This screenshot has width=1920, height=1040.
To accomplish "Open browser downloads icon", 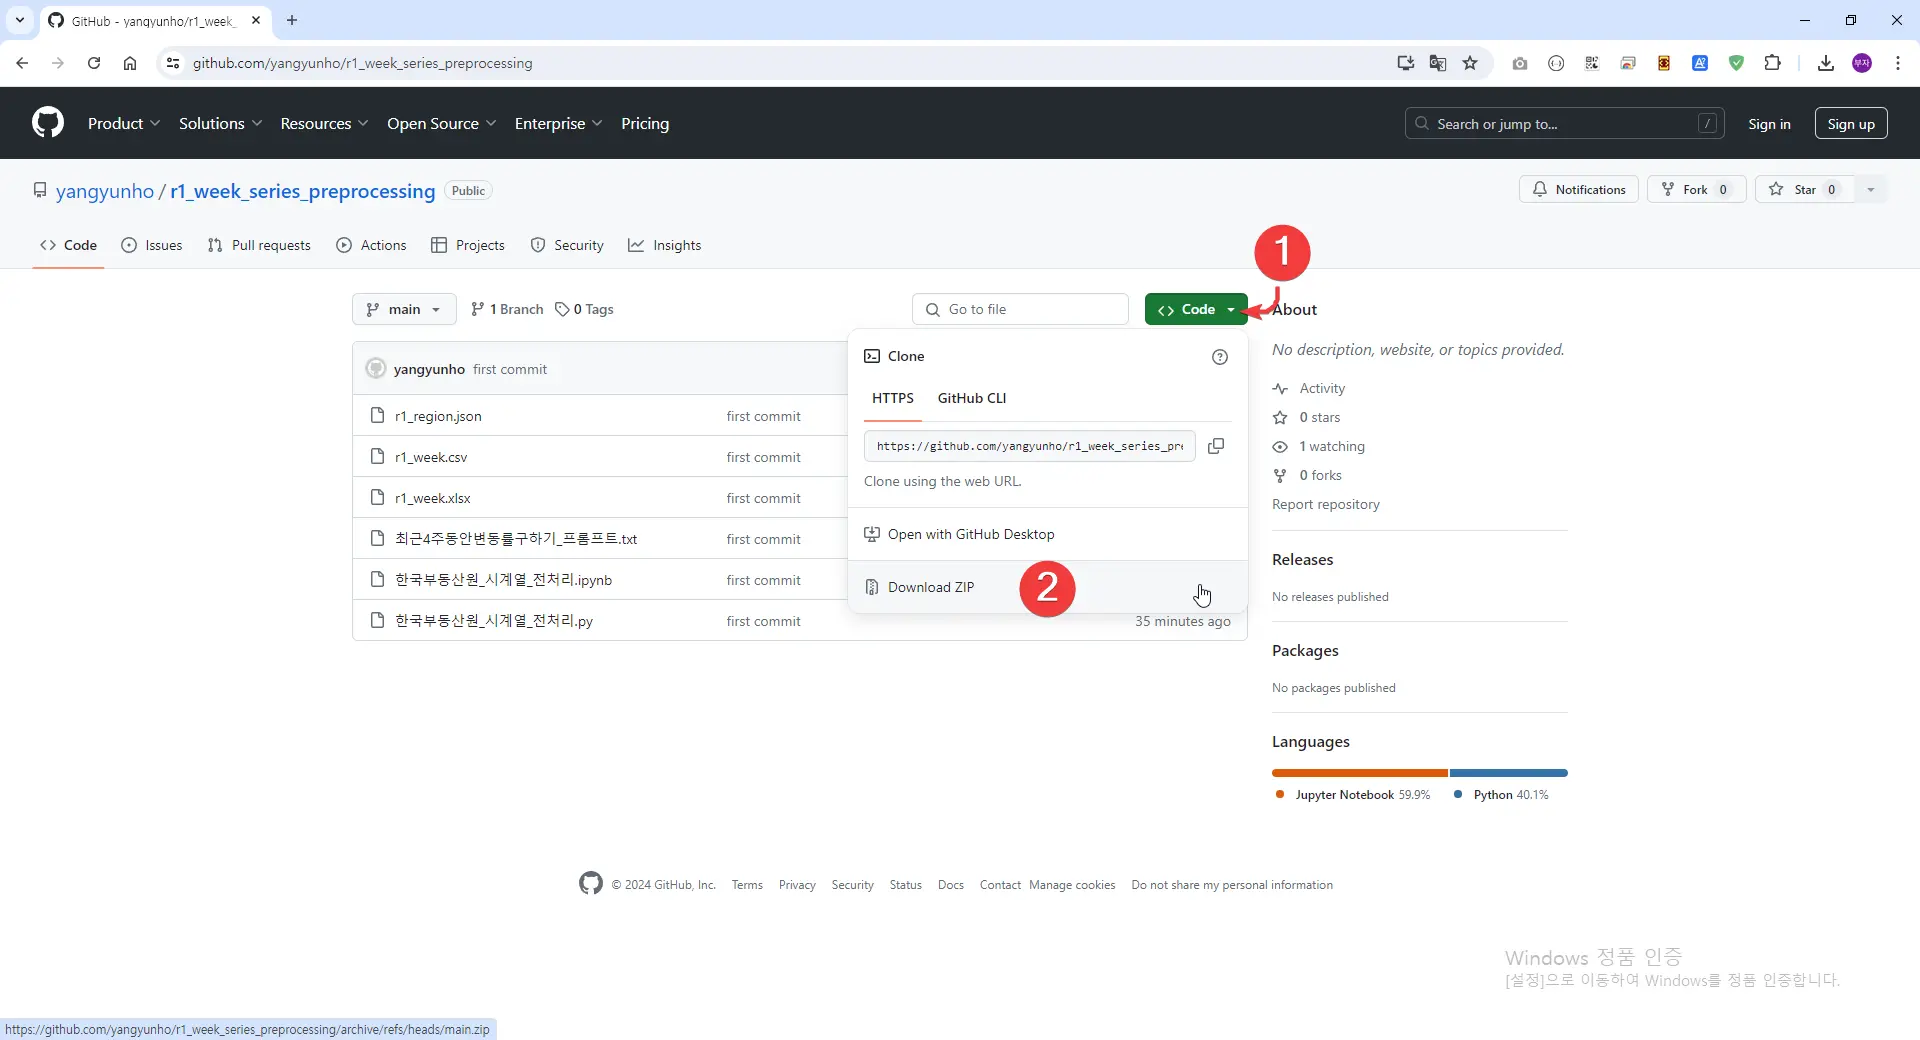I will click(x=1826, y=63).
